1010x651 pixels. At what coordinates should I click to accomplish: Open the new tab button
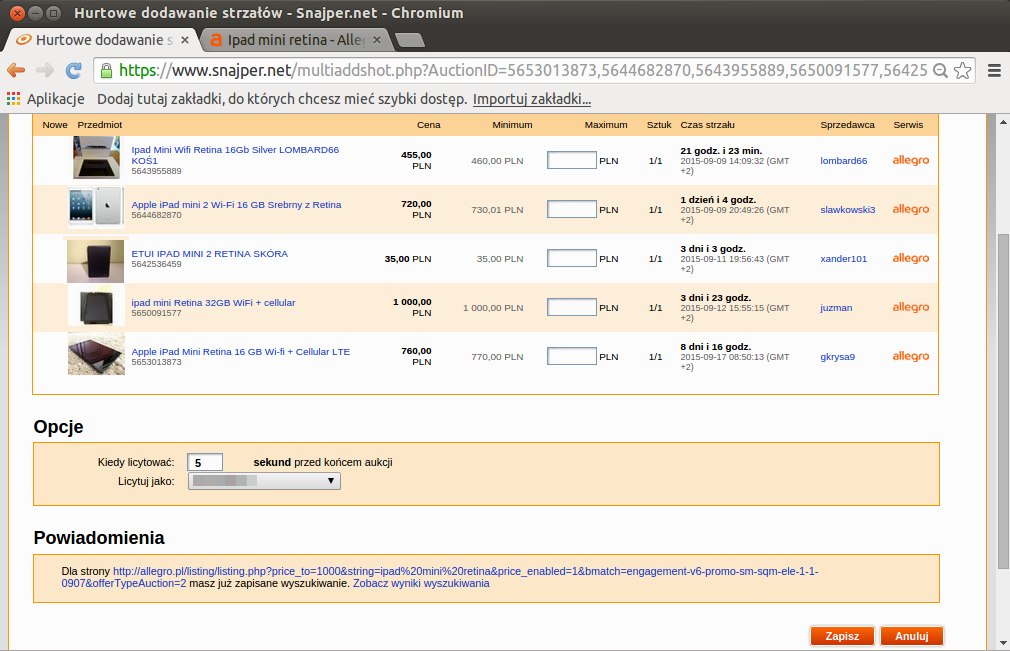[x=410, y=41]
